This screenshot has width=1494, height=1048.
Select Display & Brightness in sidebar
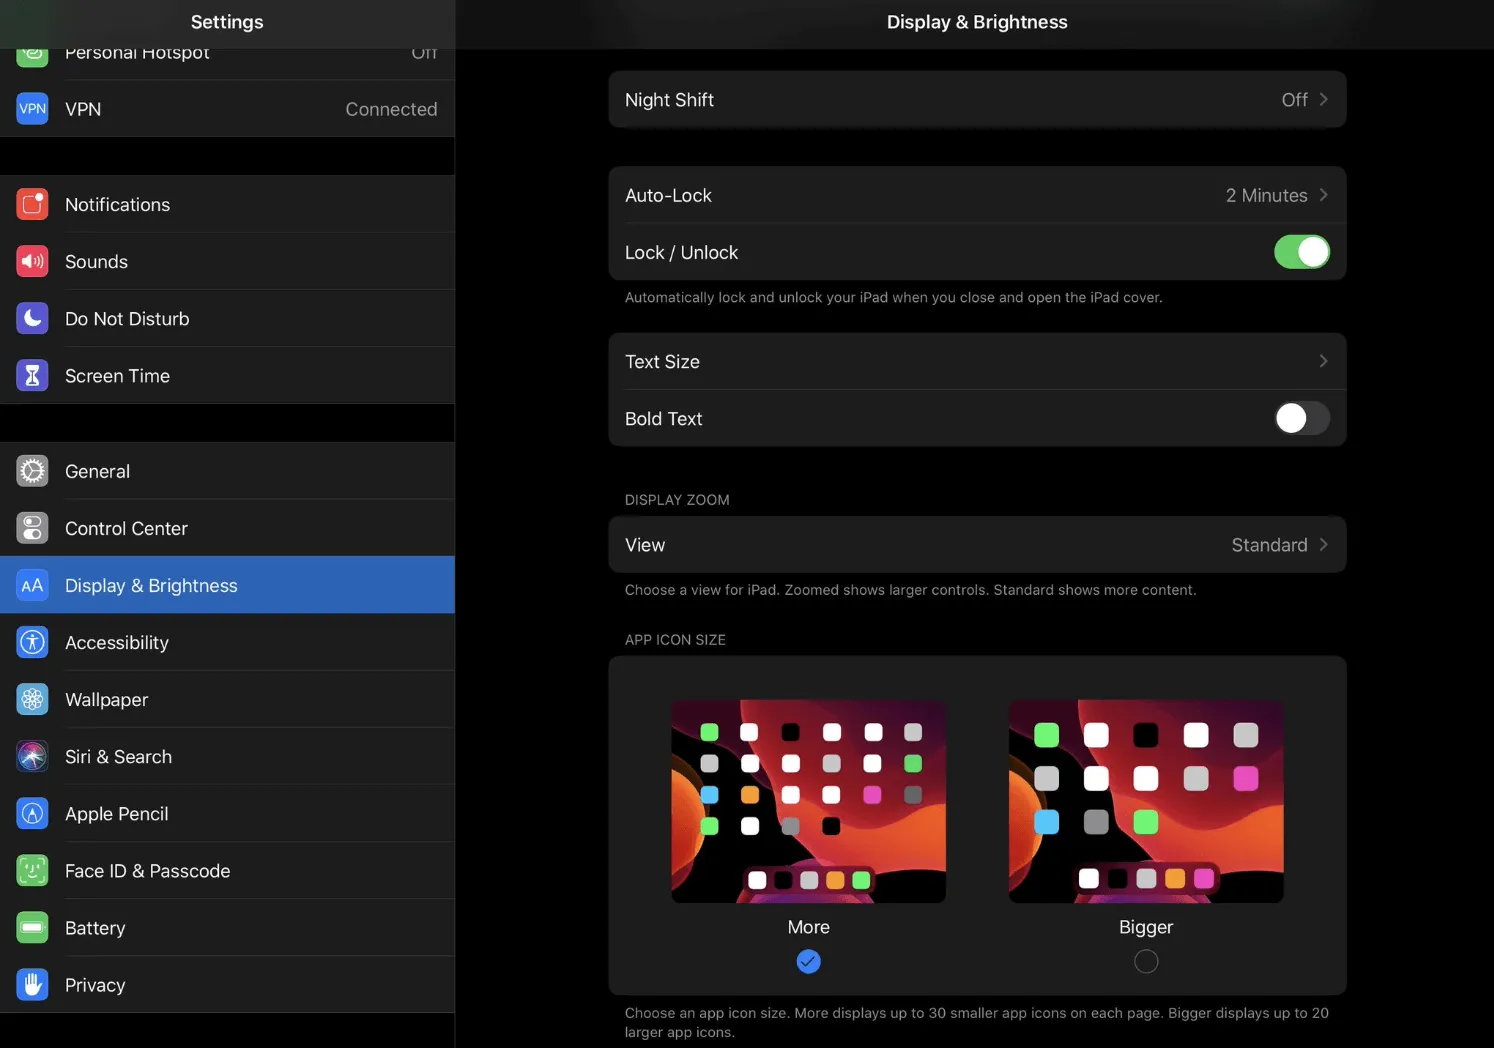227,585
